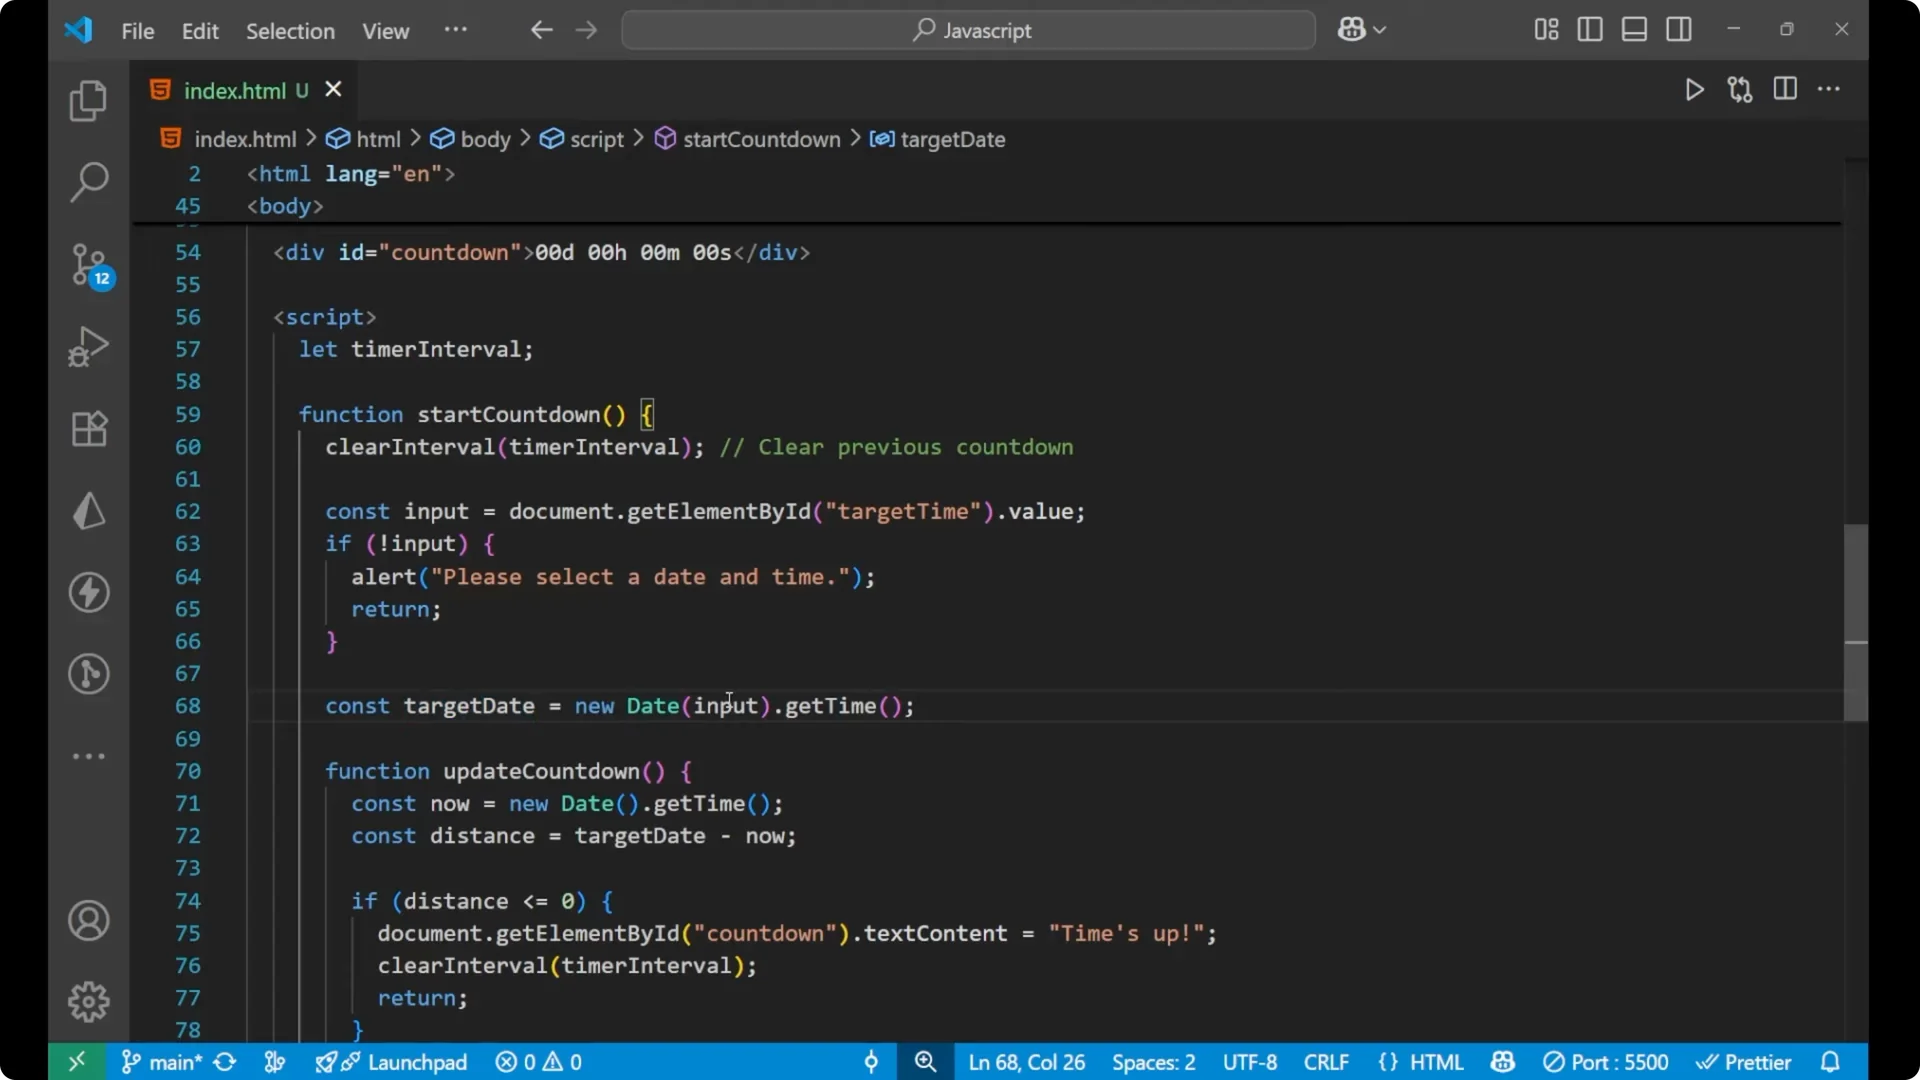1920x1080 pixels.
Task: Open the accounts icon in activity bar
Action: click(x=88, y=920)
